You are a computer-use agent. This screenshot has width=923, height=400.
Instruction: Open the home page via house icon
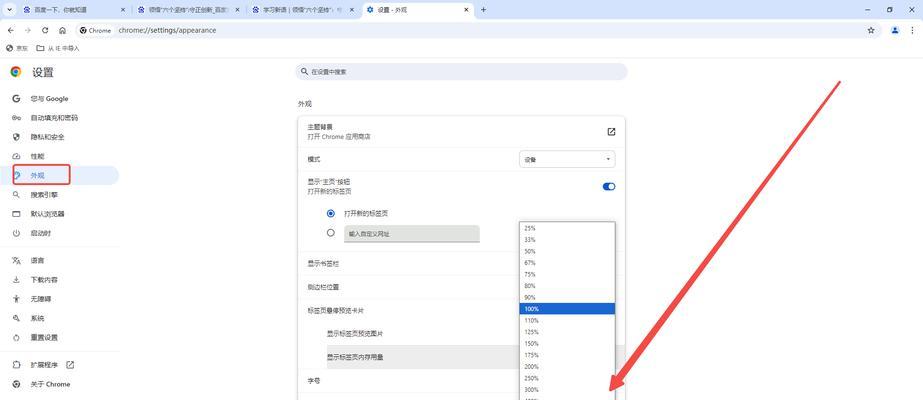pos(62,30)
